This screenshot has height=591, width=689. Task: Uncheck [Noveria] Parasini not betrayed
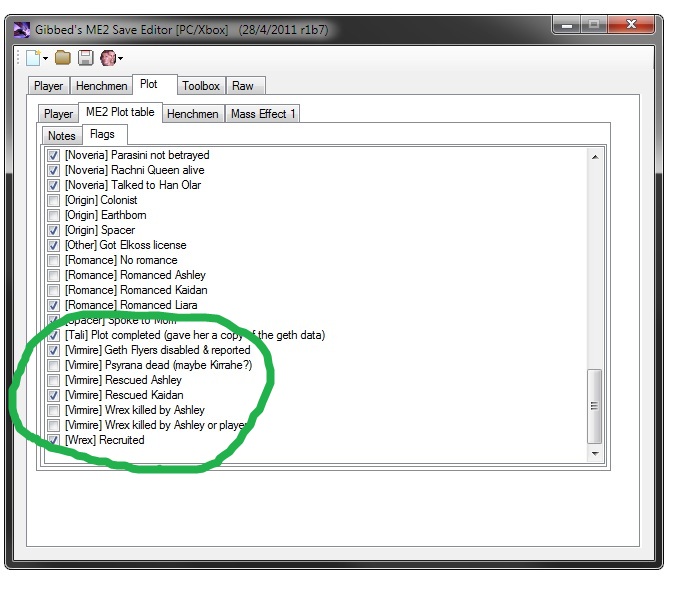tap(54, 155)
